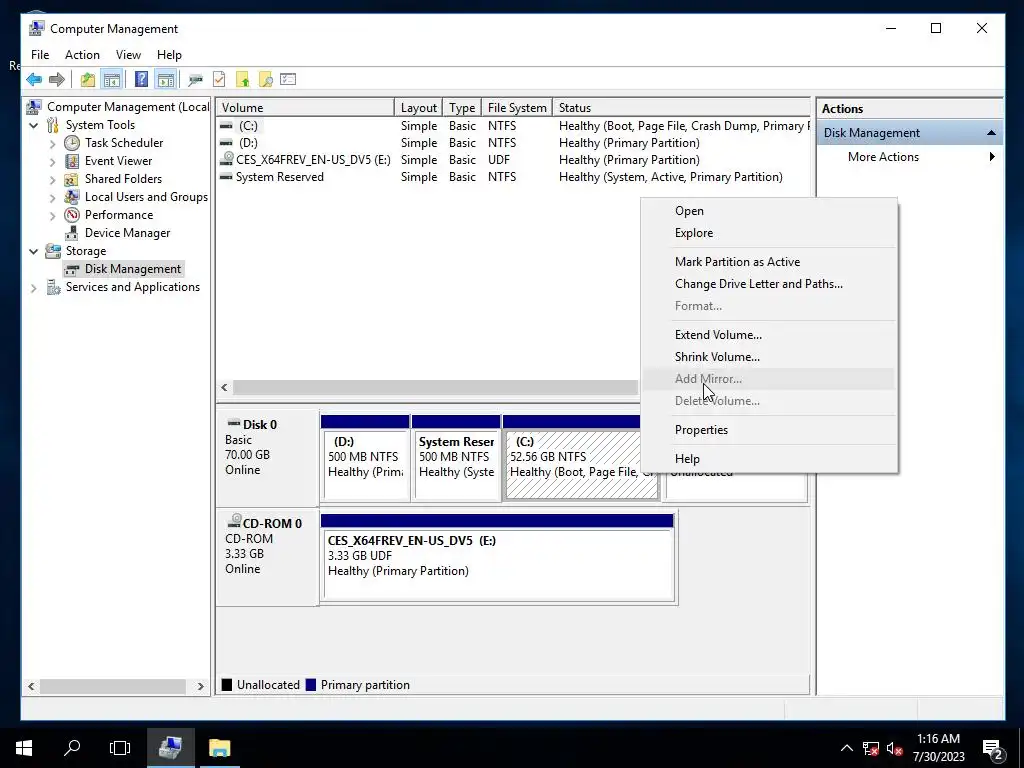Select Task Scheduler clock icon in tree
Image resolution: width=1024 pixels, height=768 pixels.
[72, 143]
